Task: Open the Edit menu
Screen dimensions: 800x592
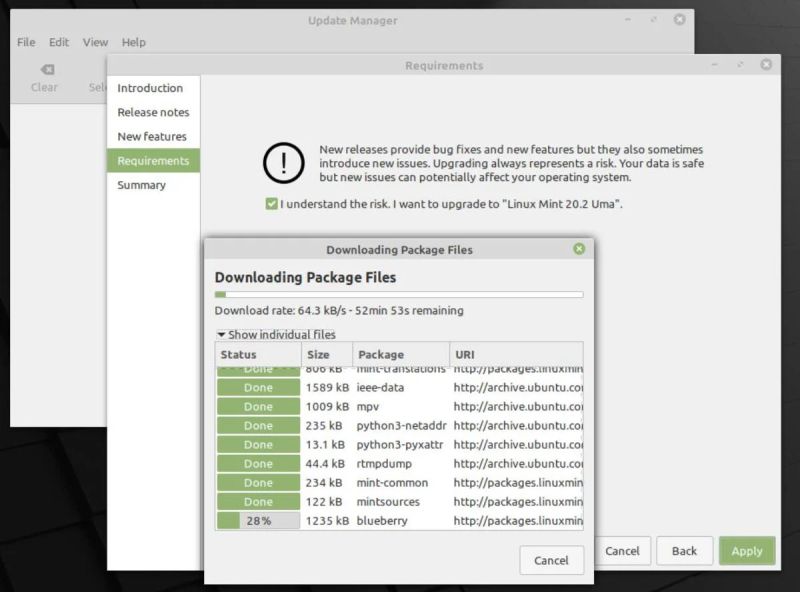Action: point(58,42)
